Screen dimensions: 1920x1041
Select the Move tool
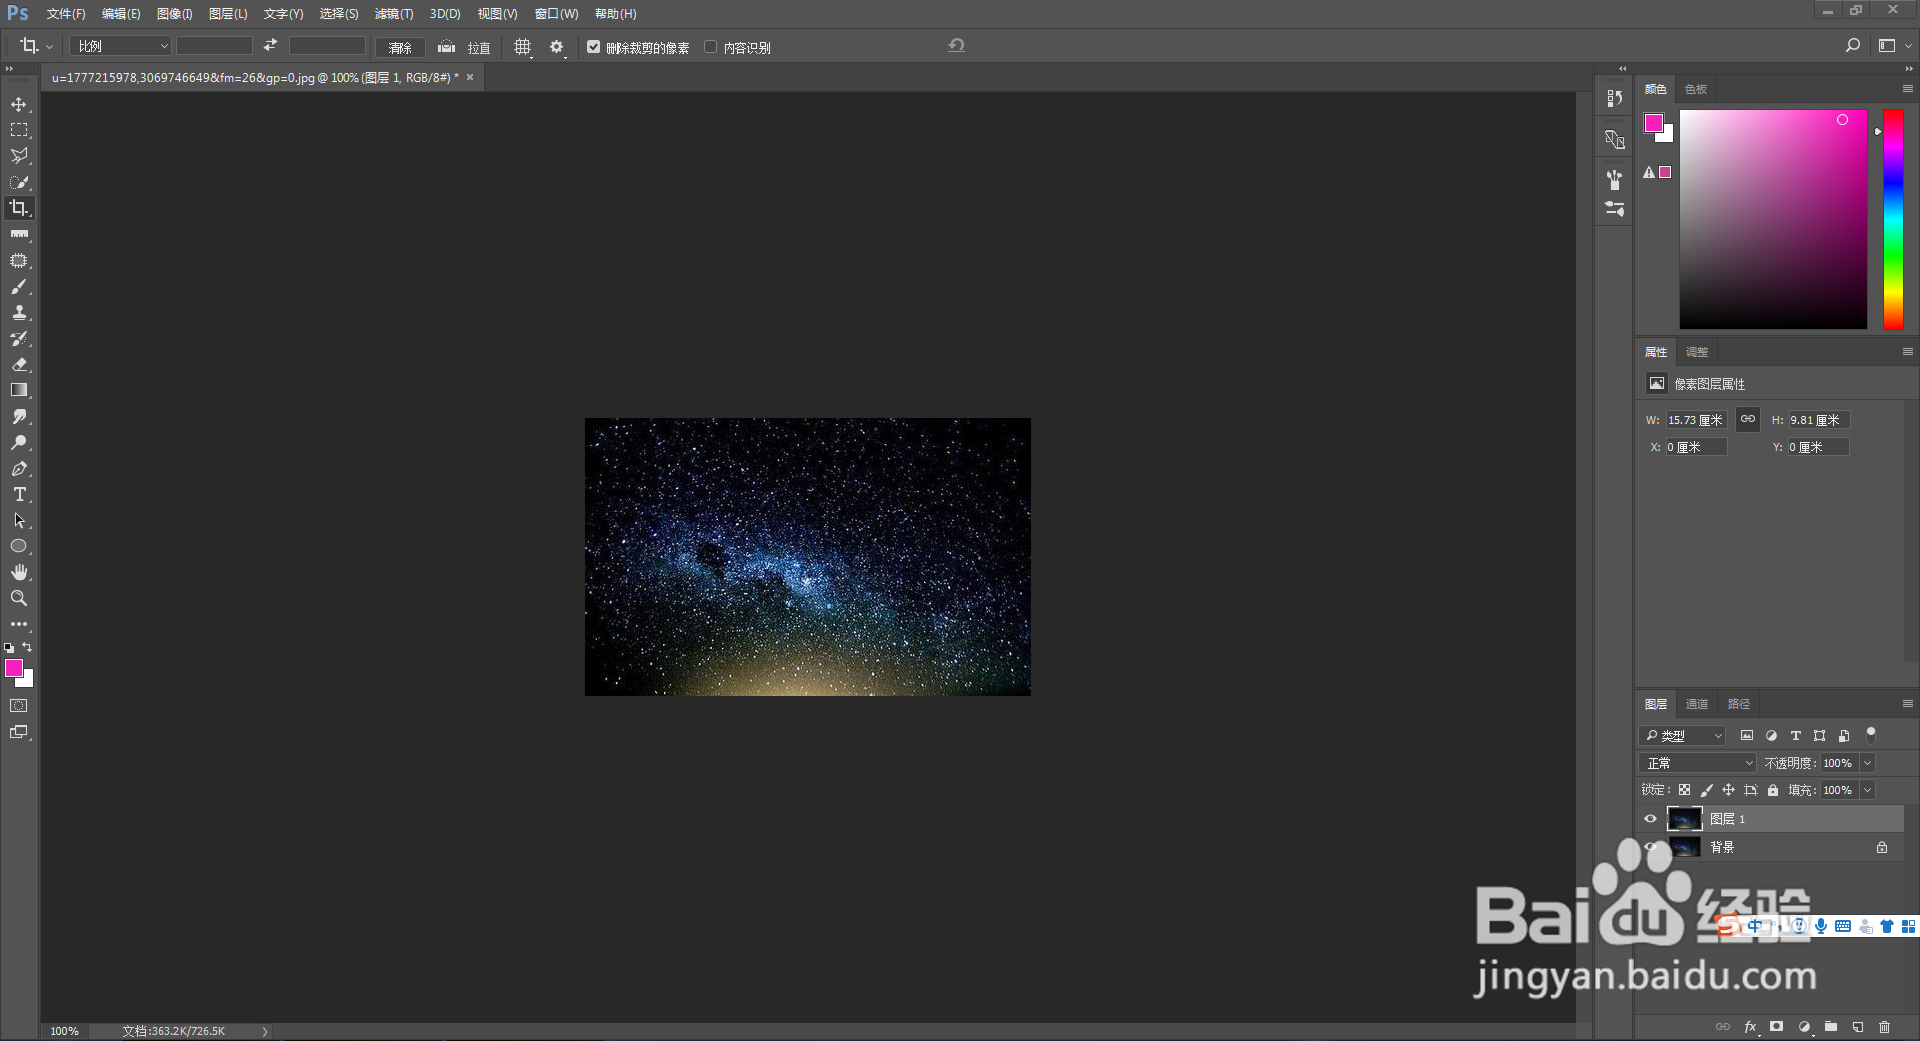19,104
